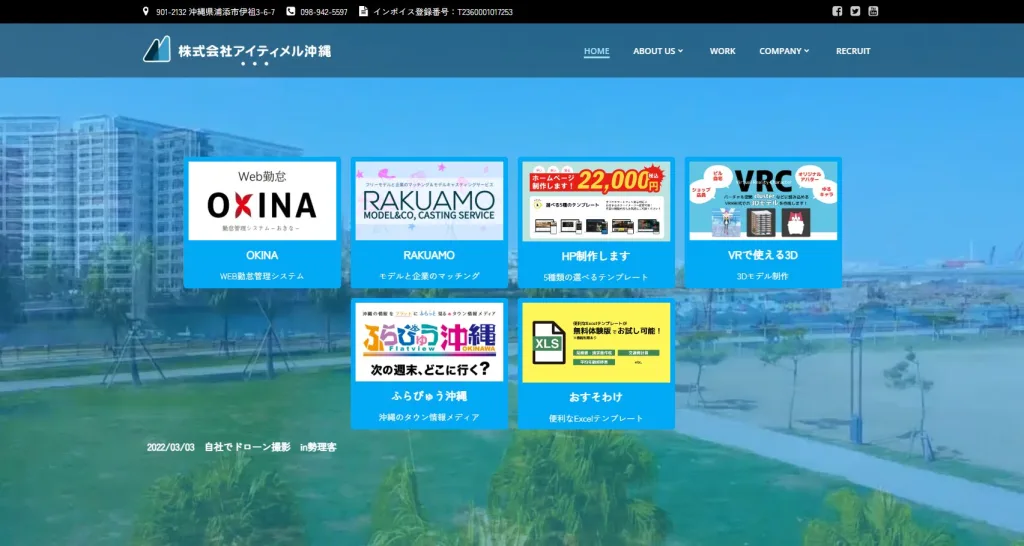Open the 22,000円 homepage production banner
Image resolution: width=1024 pixels, height=546 pixels.
click(x=596, y=201)
